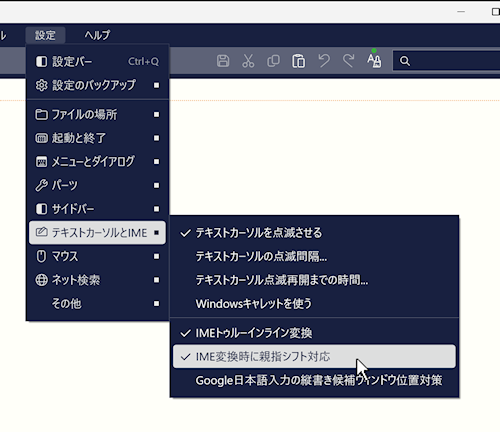Screen dimensions: 500x432
Task: Click the magnifier icon in search box
Action: 405,61
